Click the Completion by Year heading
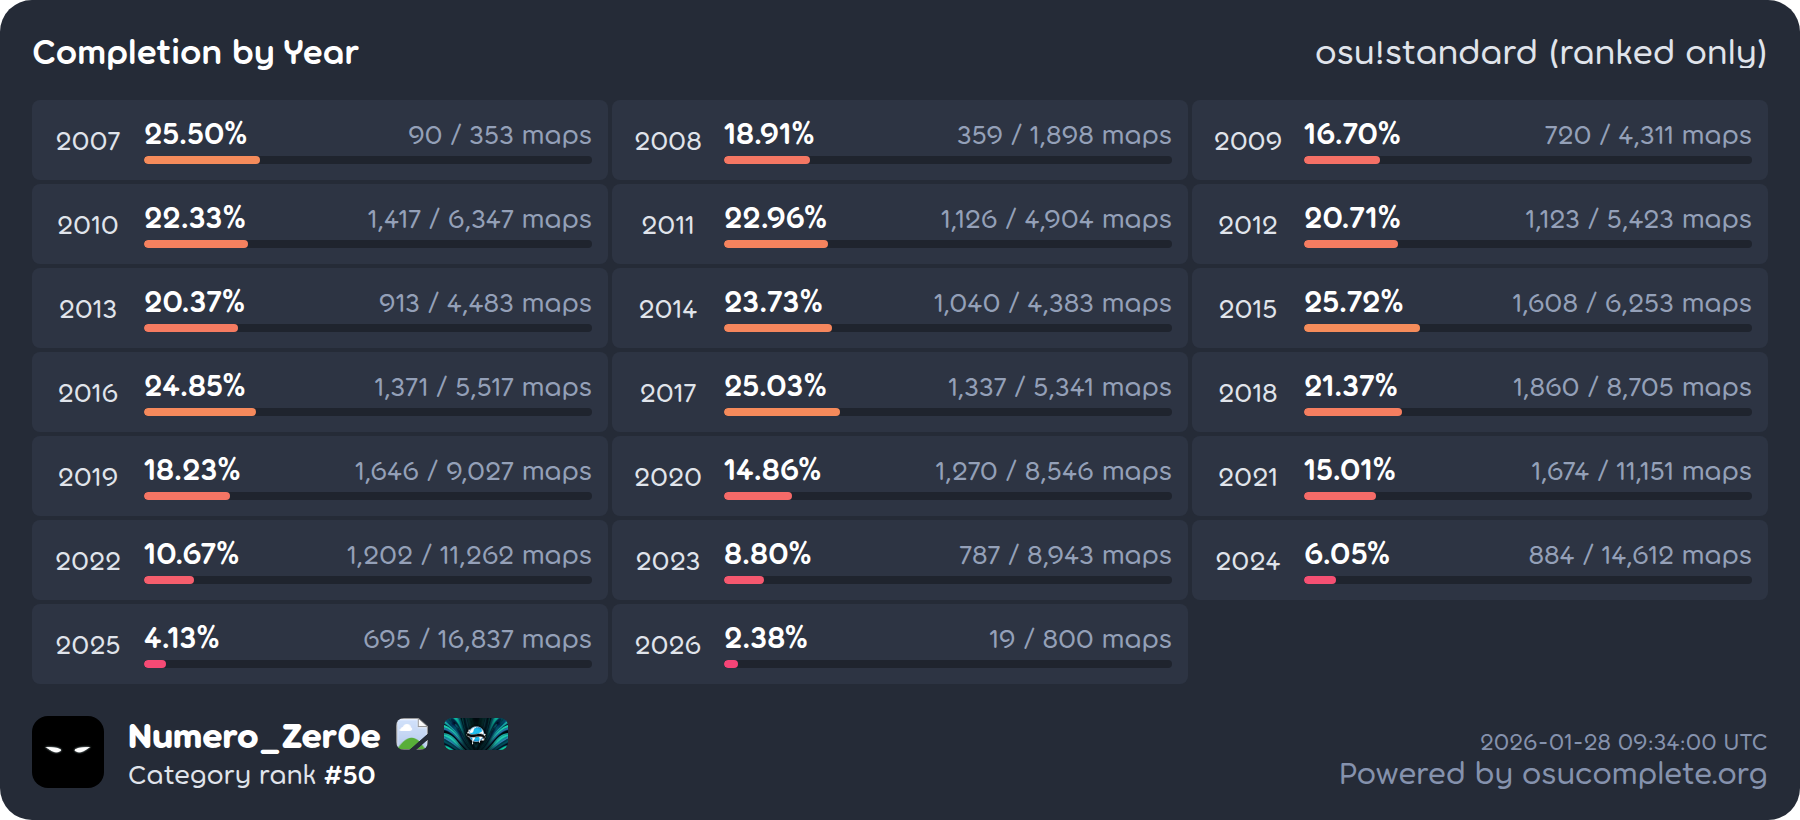1800x820 pixels. [x=196, y=53]
